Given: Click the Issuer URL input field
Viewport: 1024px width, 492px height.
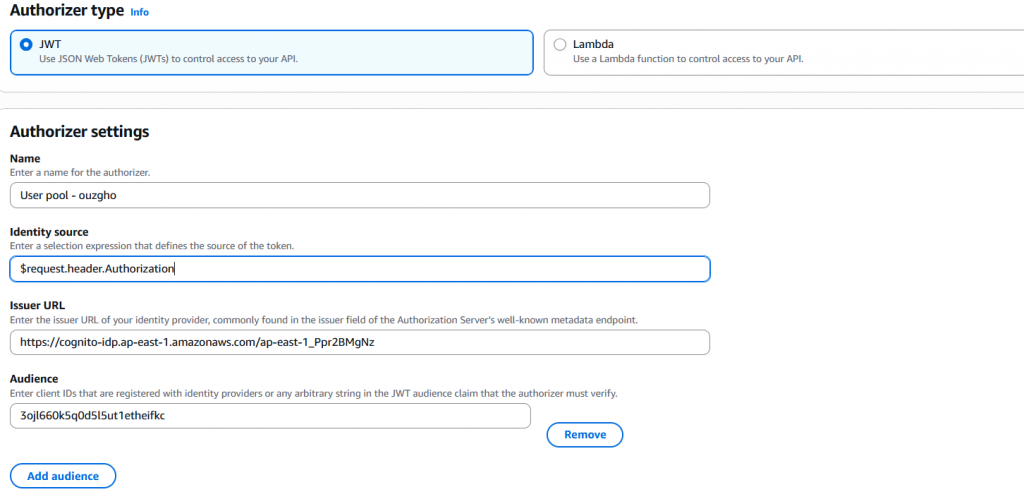Looking at the screenshot, I should (359, 342).
